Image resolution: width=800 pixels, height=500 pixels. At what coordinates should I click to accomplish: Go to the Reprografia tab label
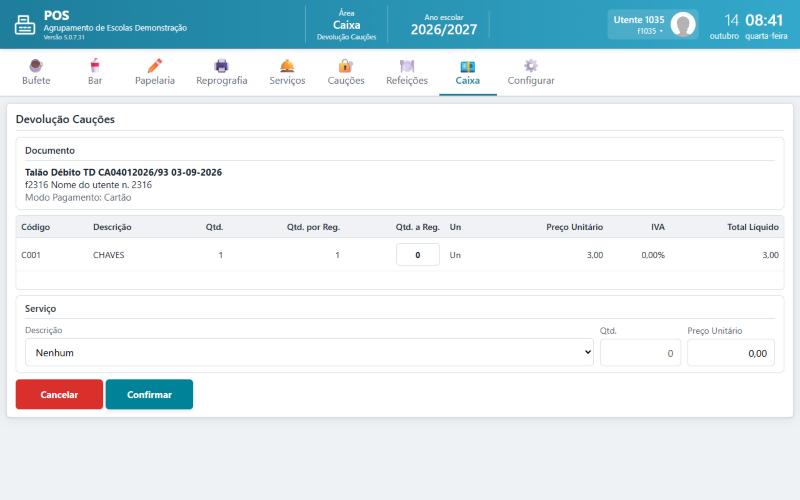(221, 81)
